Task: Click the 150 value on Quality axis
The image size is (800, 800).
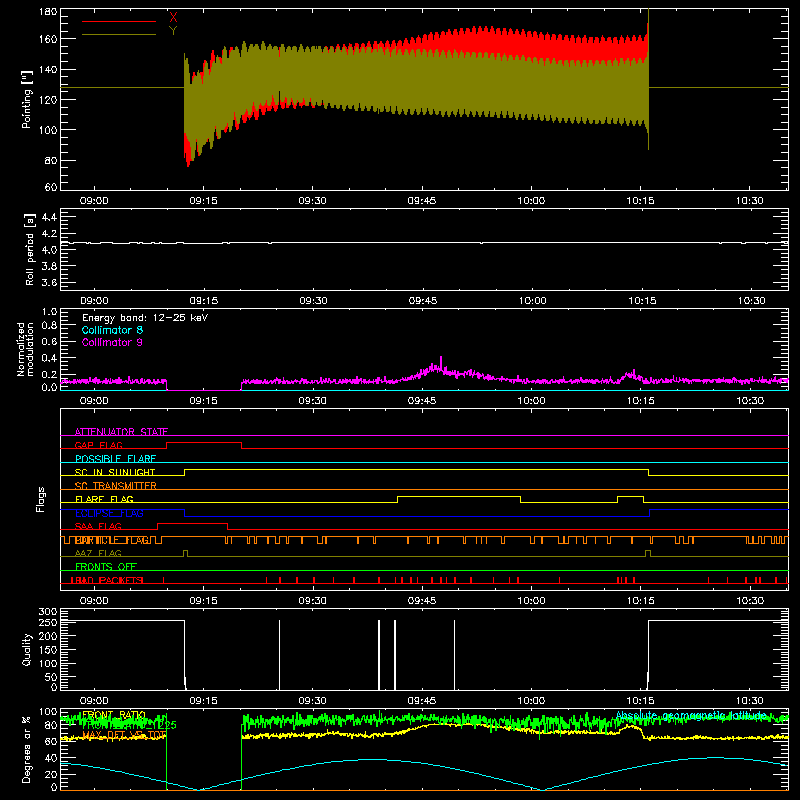Action: 48,650
